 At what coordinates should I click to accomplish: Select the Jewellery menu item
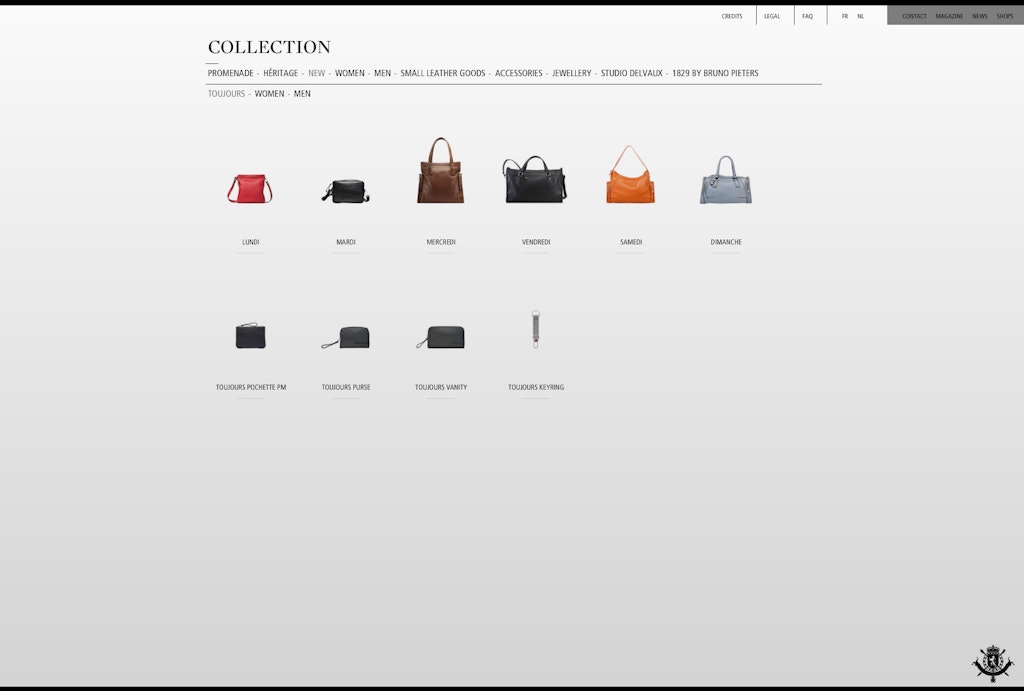pyautogui.click(x=571, y=73)
